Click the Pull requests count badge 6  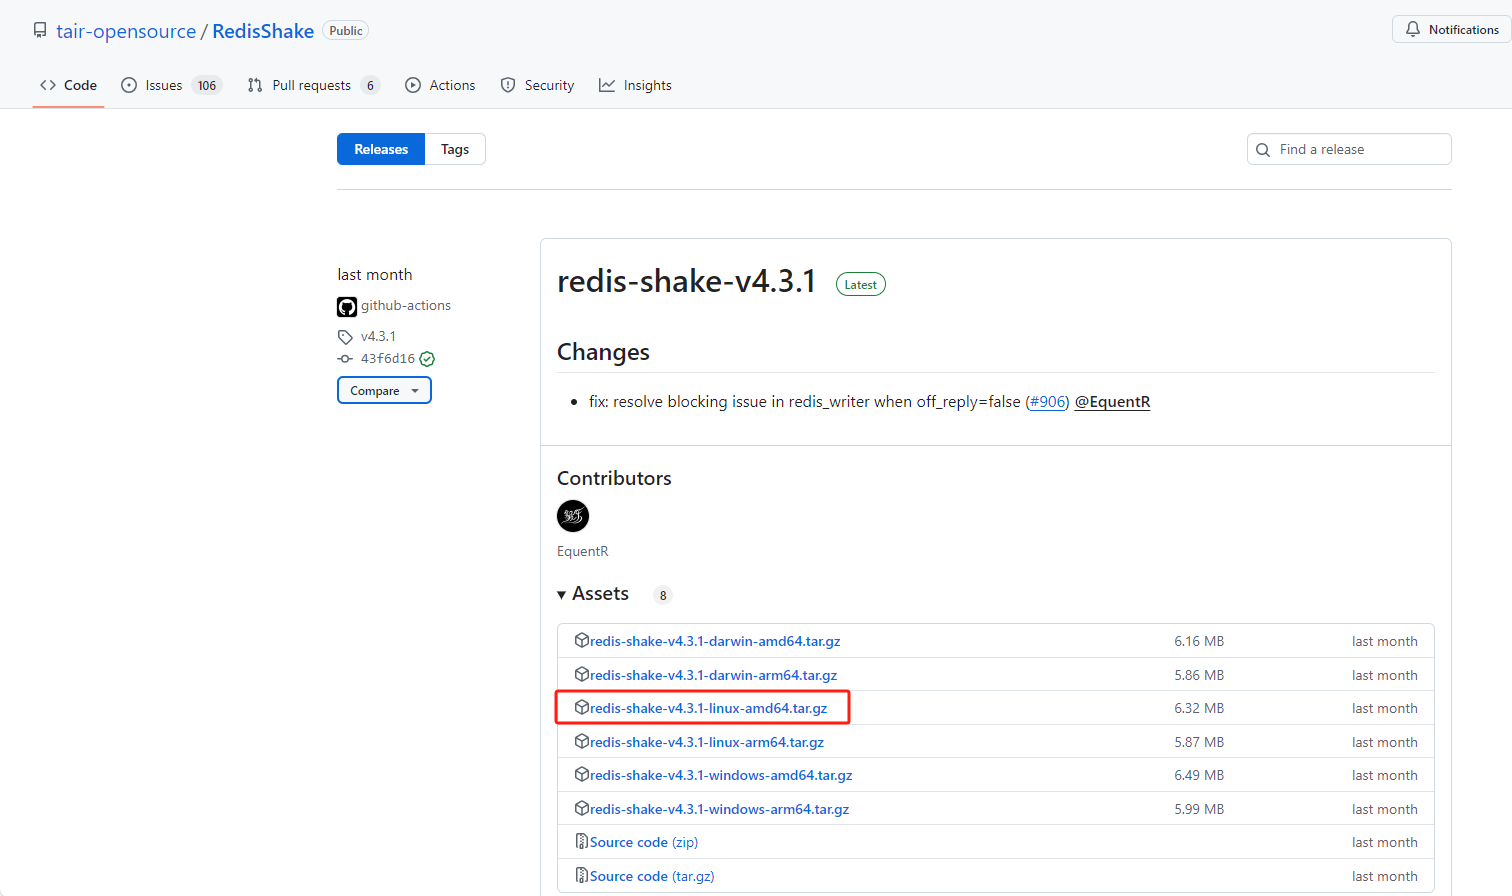tap(370, 85)
